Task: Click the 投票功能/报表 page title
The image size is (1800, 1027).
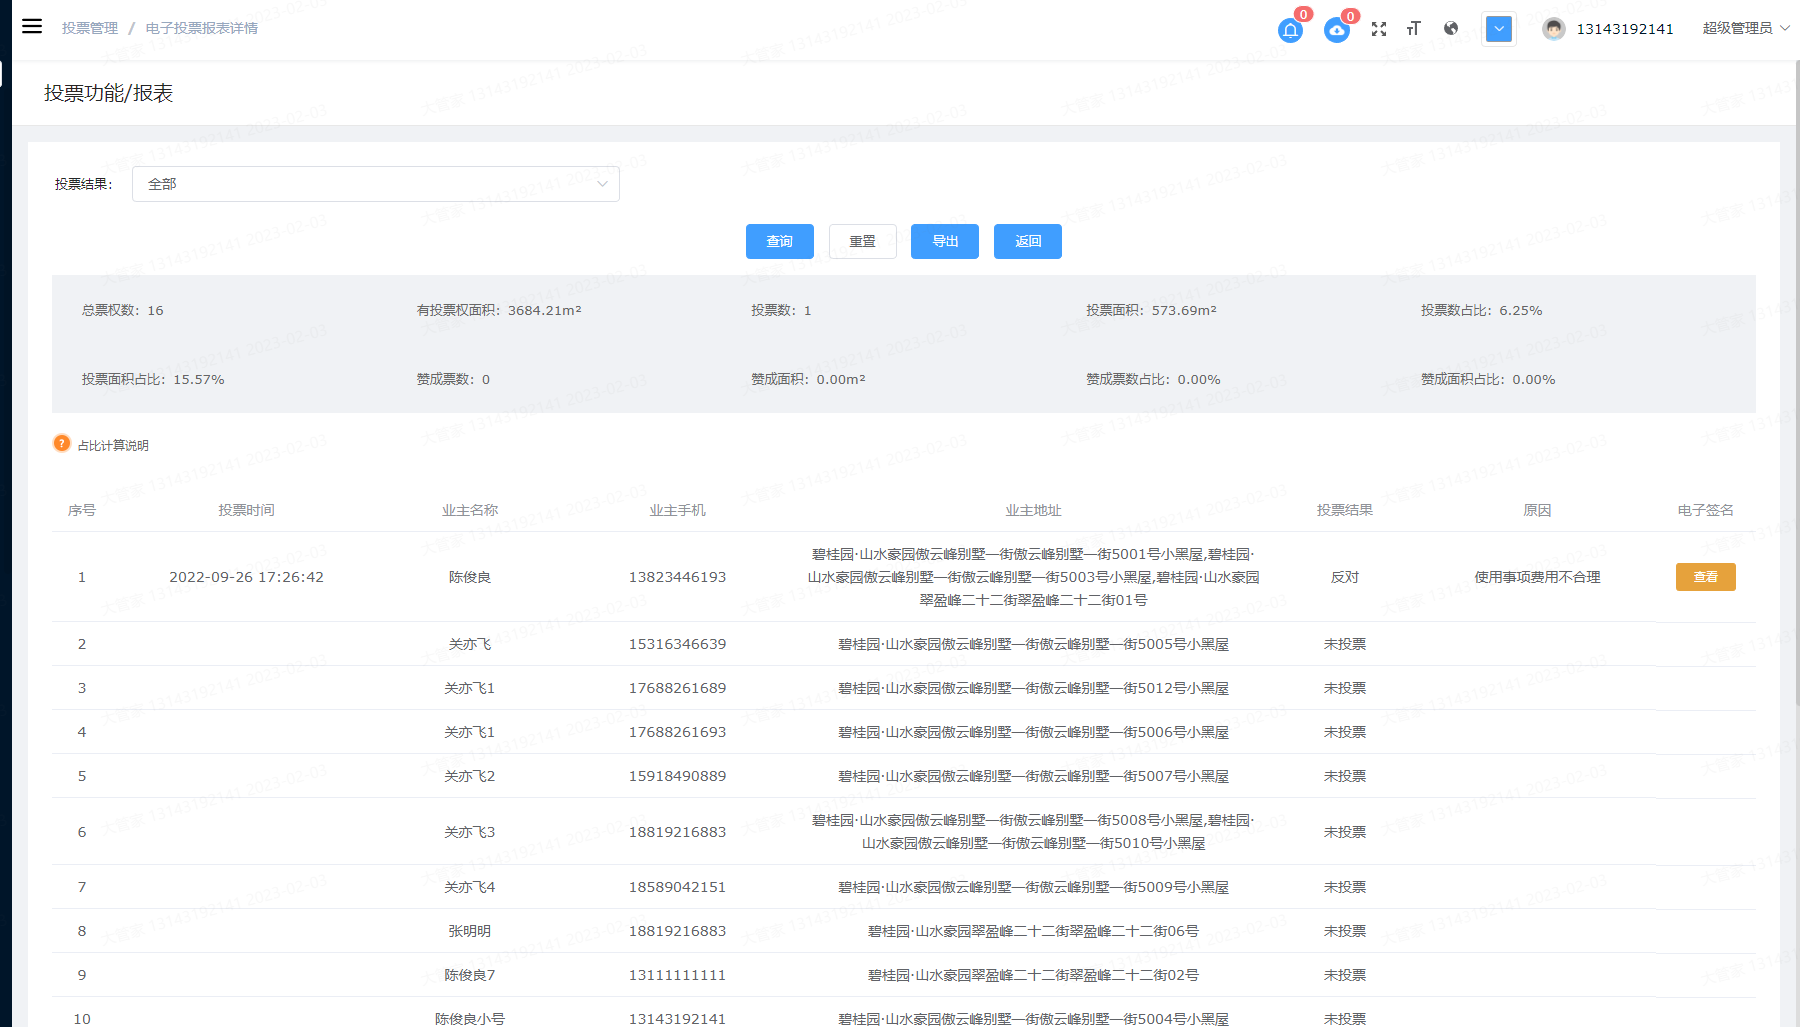Action: pos(109,93)
